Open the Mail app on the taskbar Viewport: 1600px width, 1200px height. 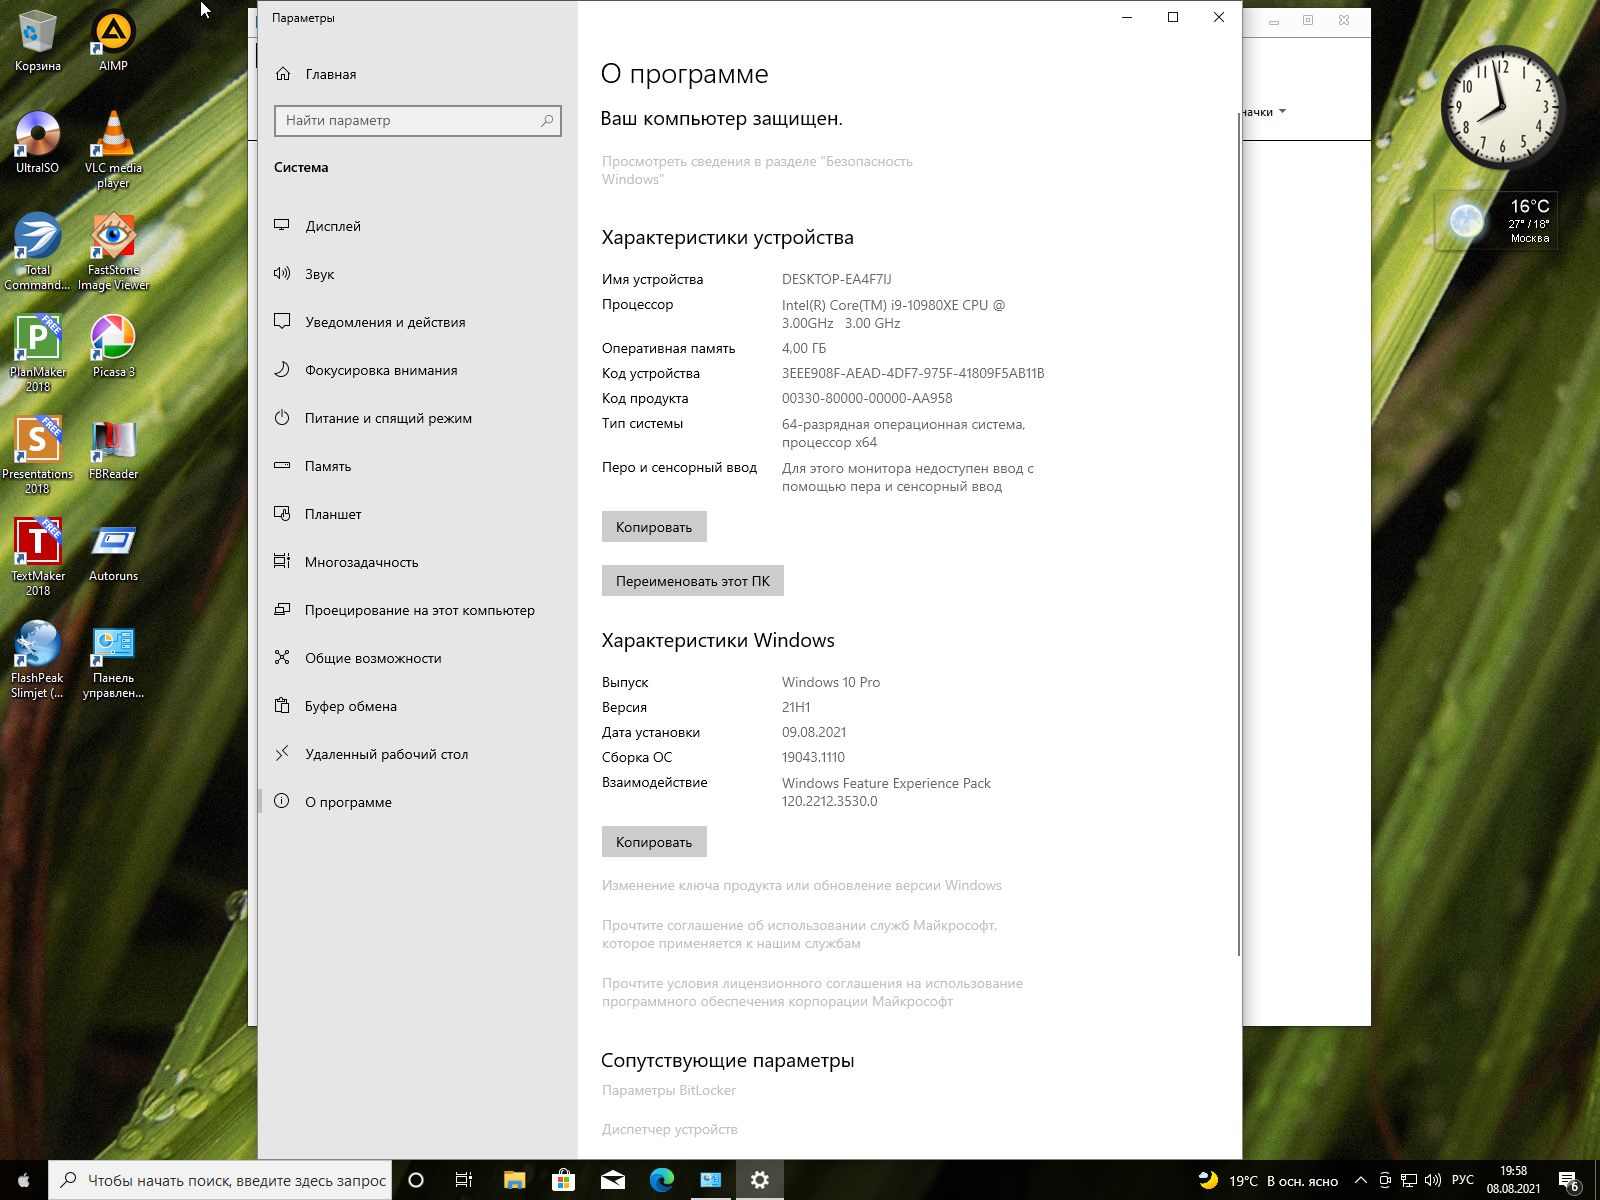[612, 1180]
